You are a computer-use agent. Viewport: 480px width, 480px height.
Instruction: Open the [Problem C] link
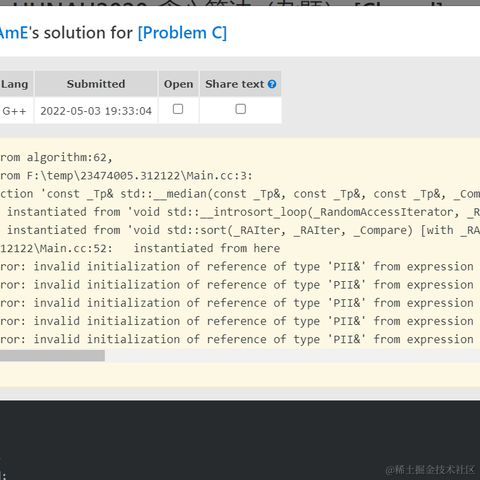[182, 33]
